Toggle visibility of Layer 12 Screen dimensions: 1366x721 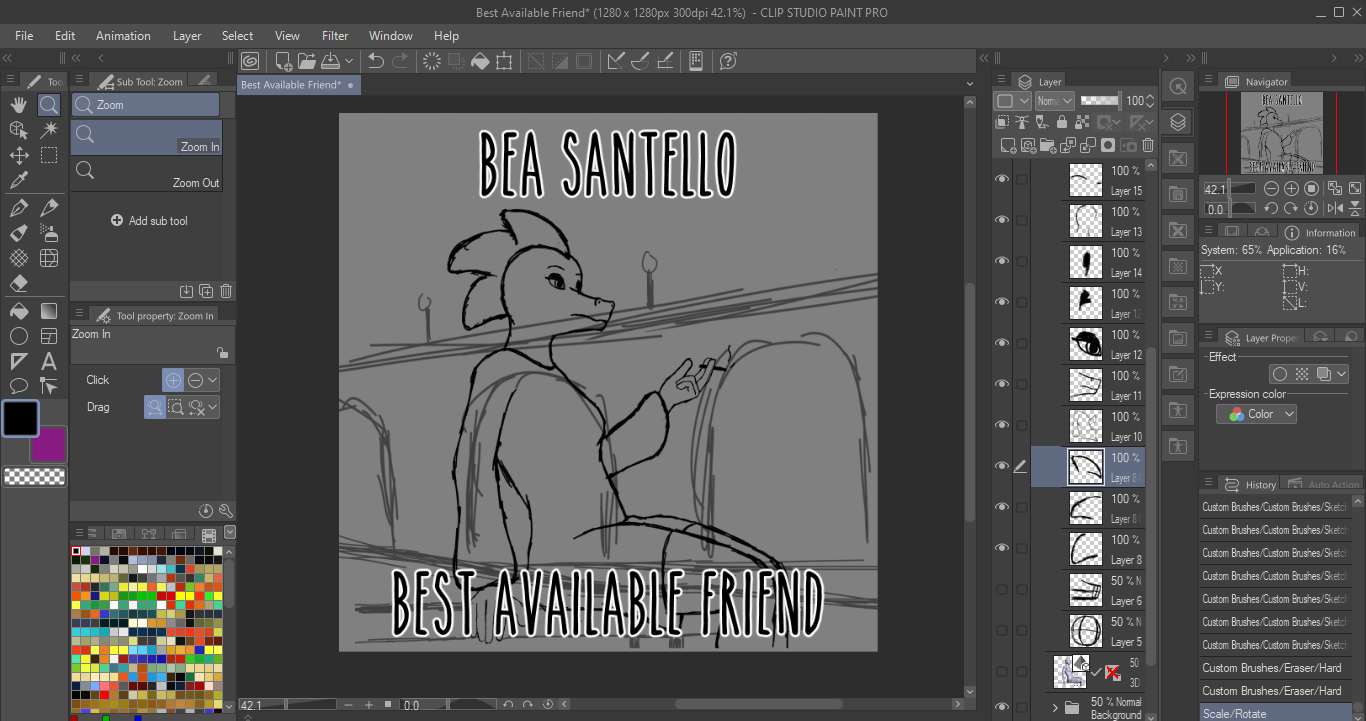pos(1001,343)
